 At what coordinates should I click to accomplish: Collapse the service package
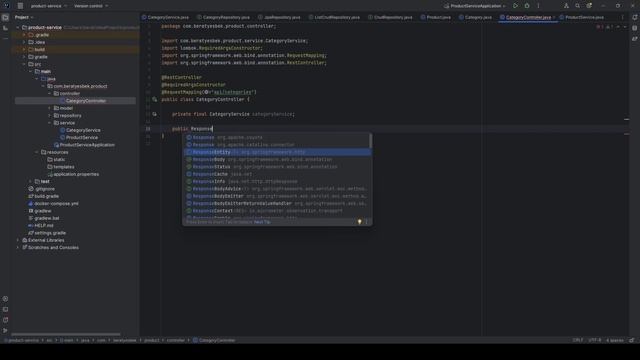click(x=50, y=123)
